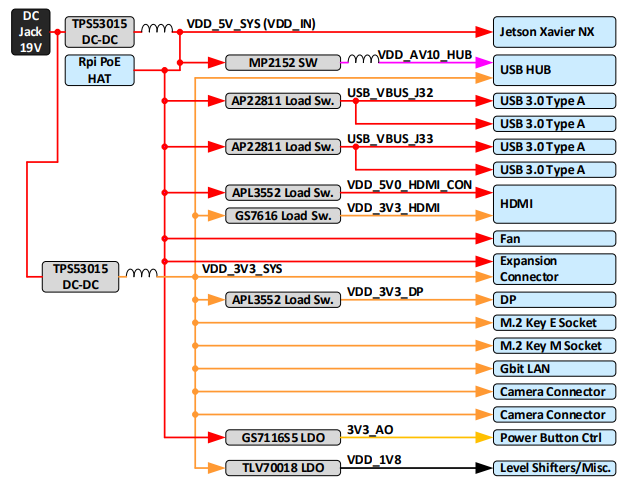
Task: Click the black arrowhead entering Level Shifters/Misc.
Action: pos(484,468)
